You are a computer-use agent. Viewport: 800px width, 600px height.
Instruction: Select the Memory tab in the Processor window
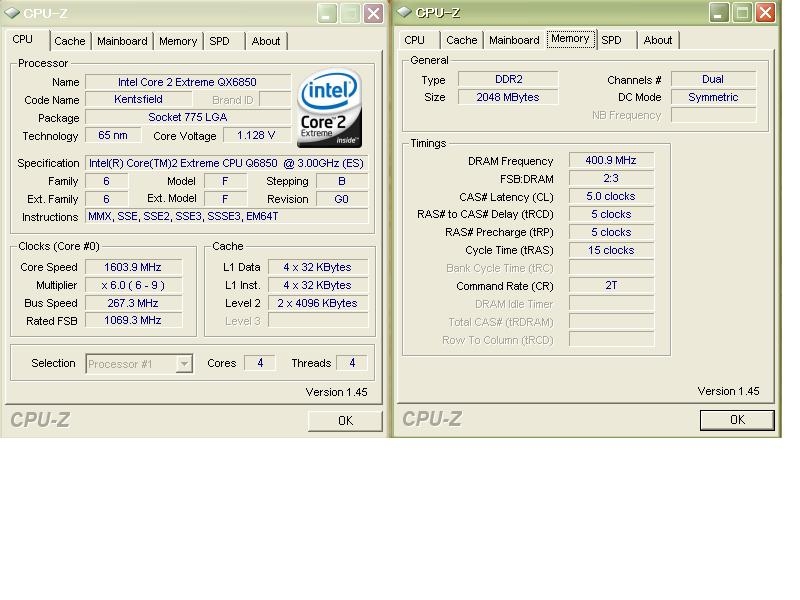click(178, 41)
